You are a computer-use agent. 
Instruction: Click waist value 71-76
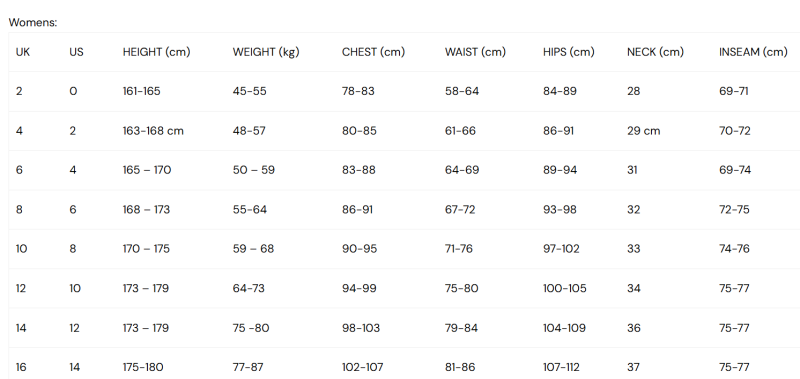click(459, 249)
